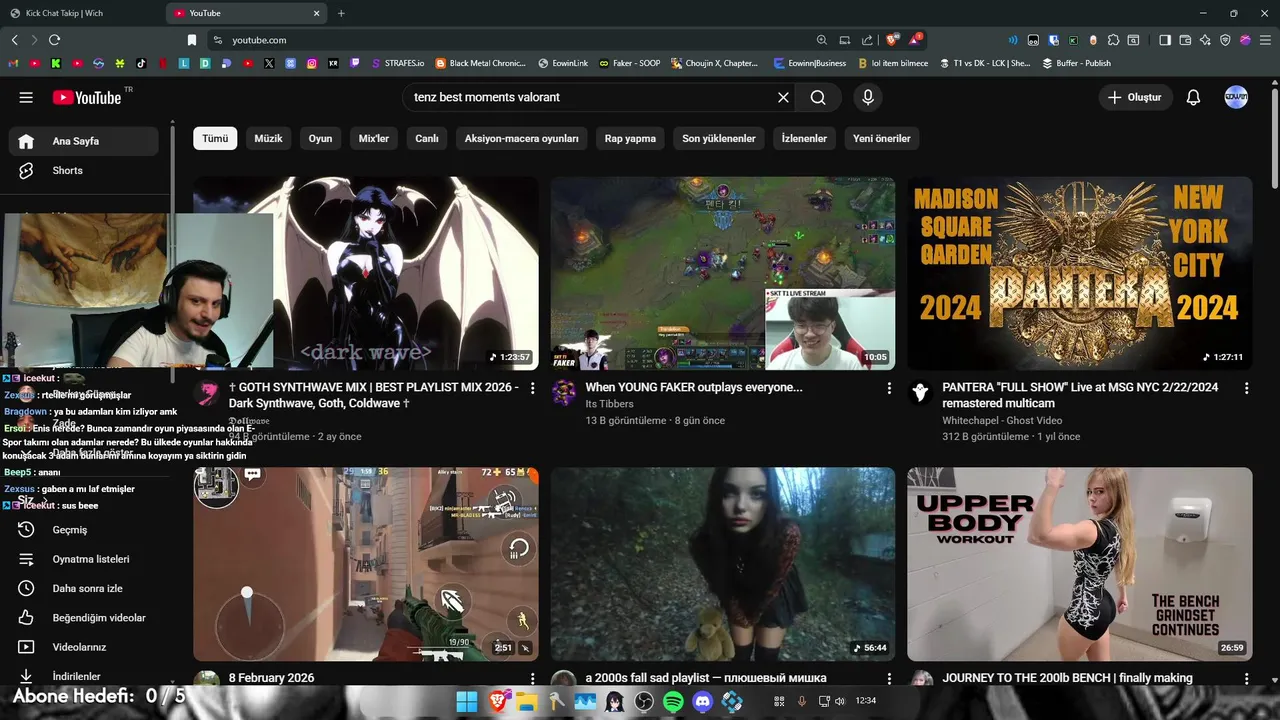Open the Black Metal Chronic bookmark
1280x720 pixels.
coord(479,63)
